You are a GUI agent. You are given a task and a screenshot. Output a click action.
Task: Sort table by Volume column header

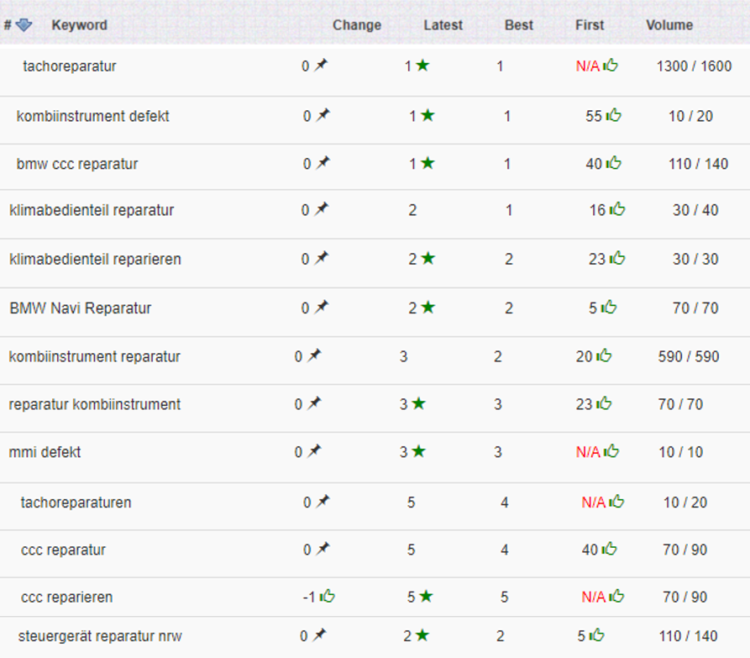670,25
